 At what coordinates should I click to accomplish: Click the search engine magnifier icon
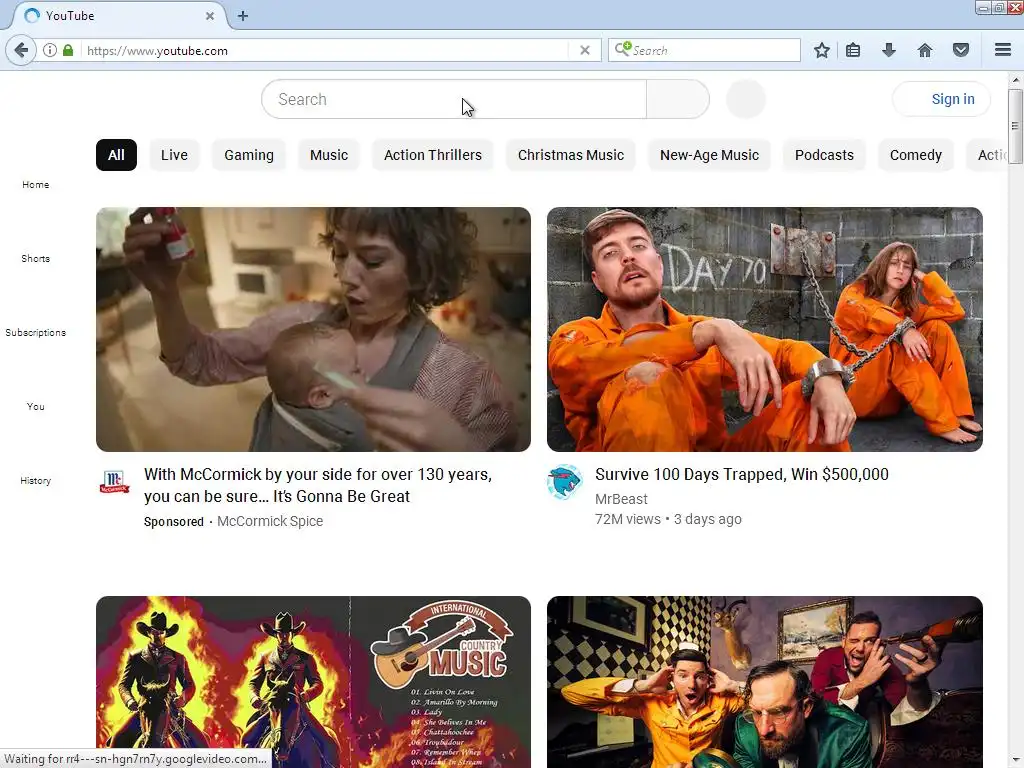622,50
